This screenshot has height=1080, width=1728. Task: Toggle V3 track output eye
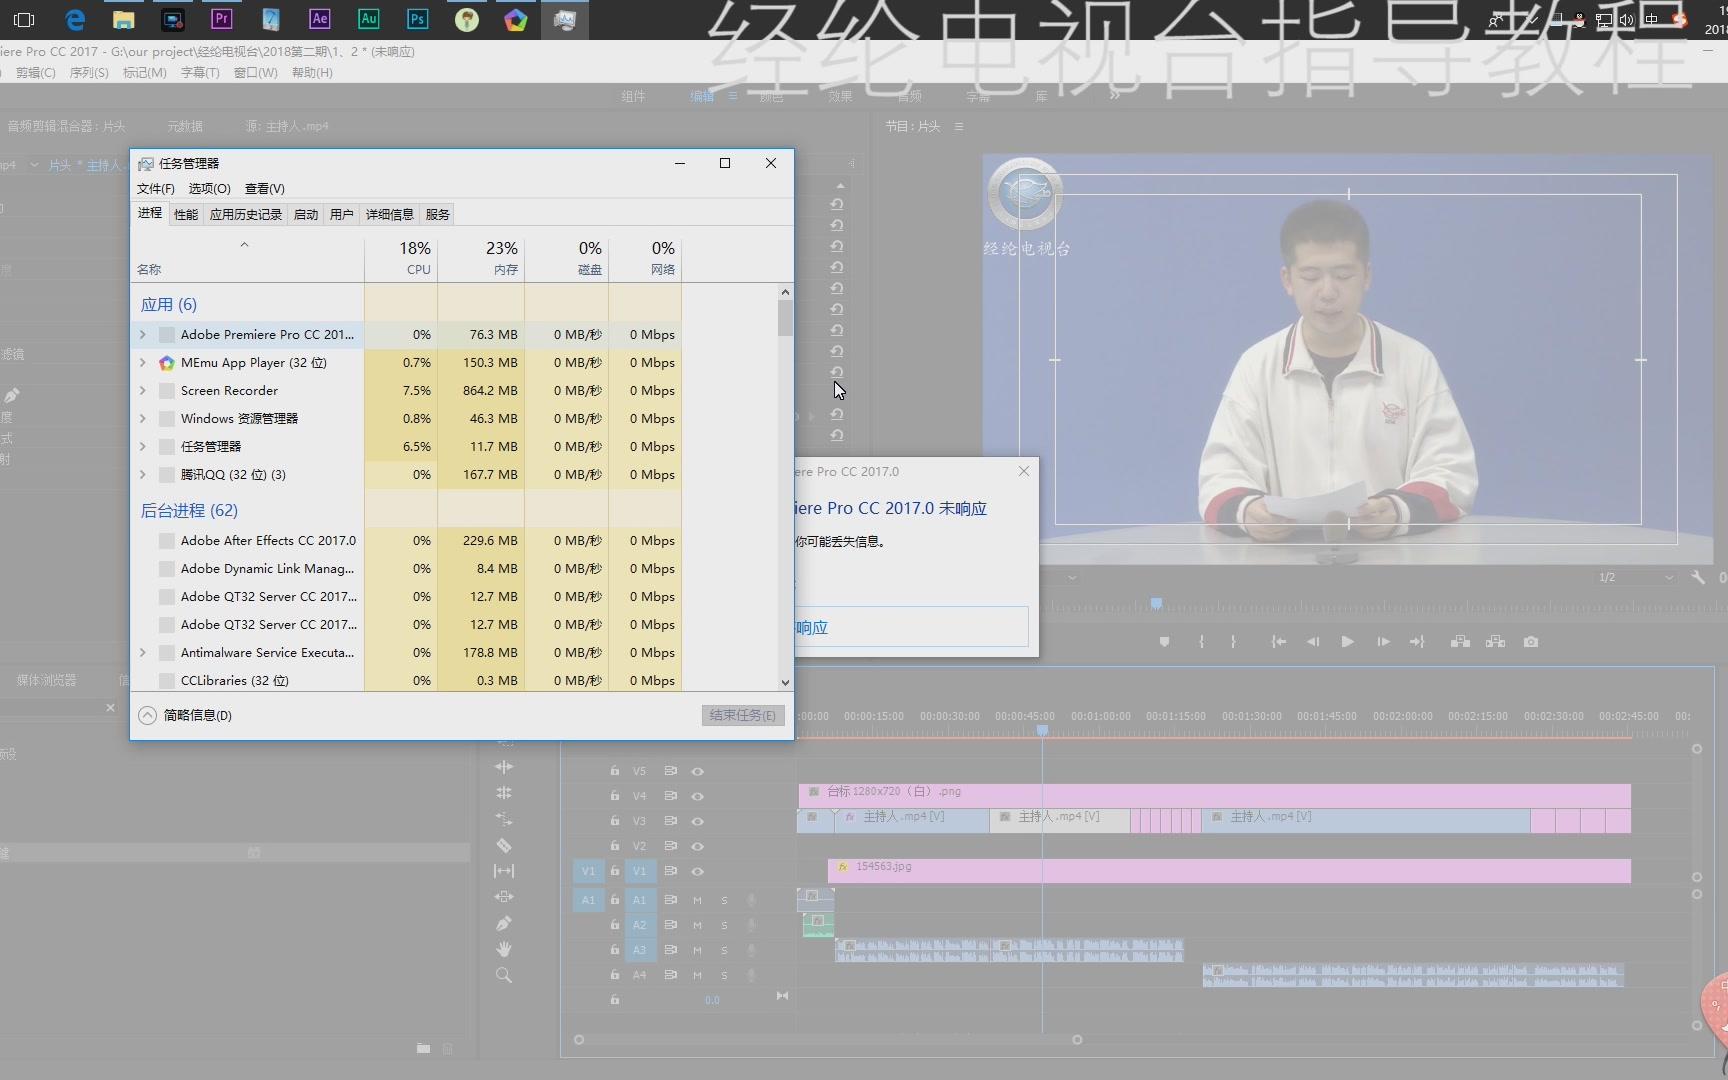[698, 821]
